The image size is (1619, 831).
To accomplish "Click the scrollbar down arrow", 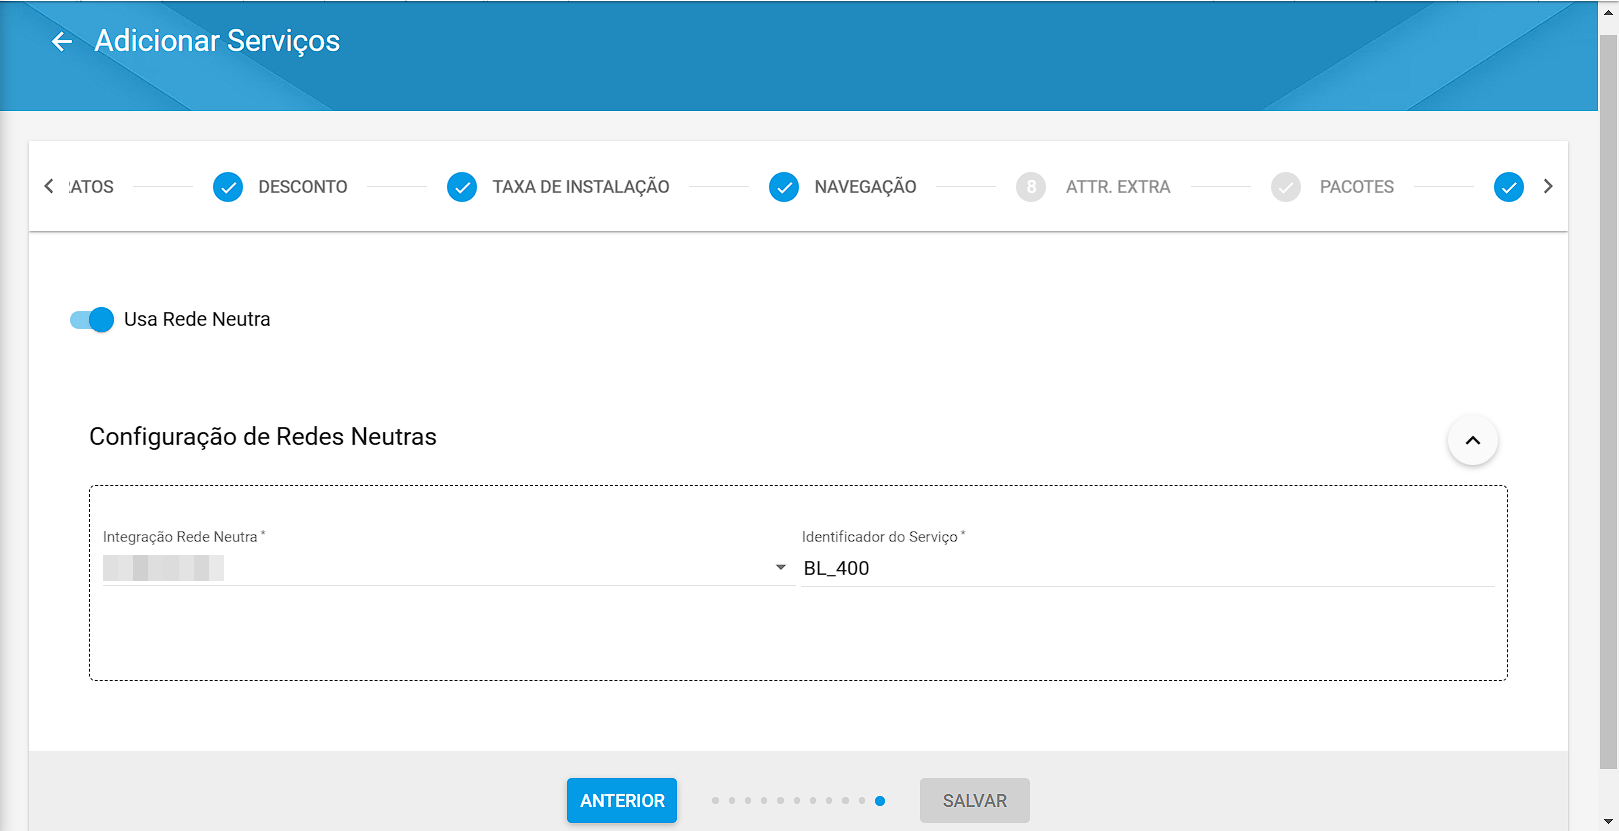I will coord(1609,822).
